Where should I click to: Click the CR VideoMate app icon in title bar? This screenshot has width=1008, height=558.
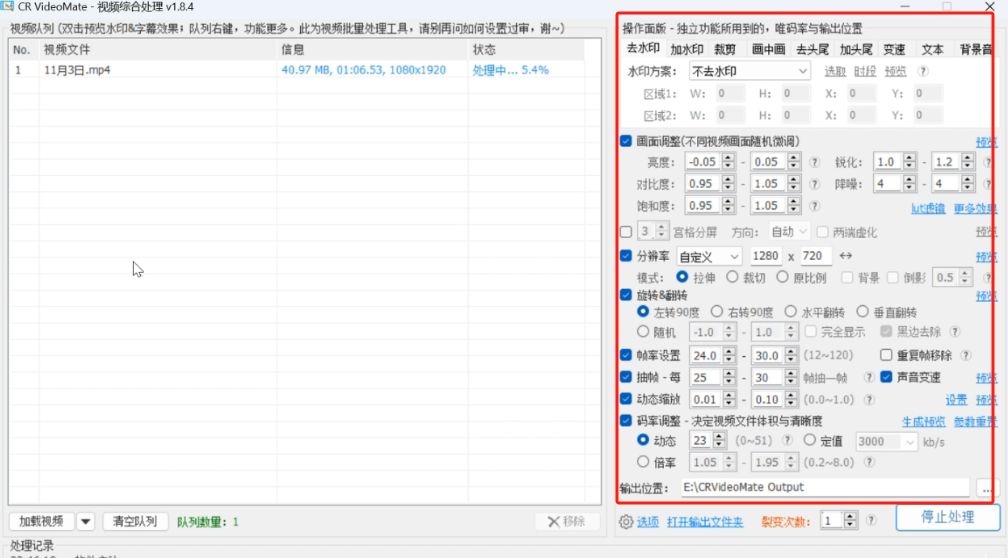[7, 6]
